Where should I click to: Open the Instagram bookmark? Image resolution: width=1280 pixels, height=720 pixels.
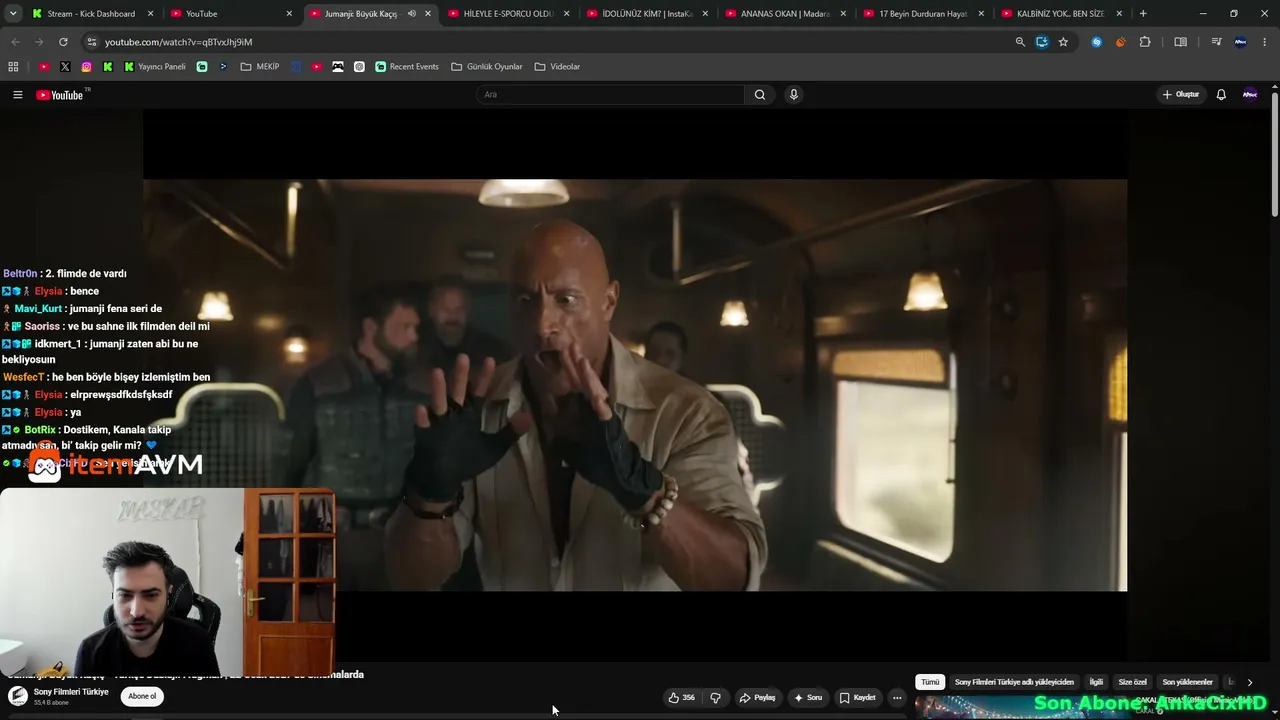87,67
